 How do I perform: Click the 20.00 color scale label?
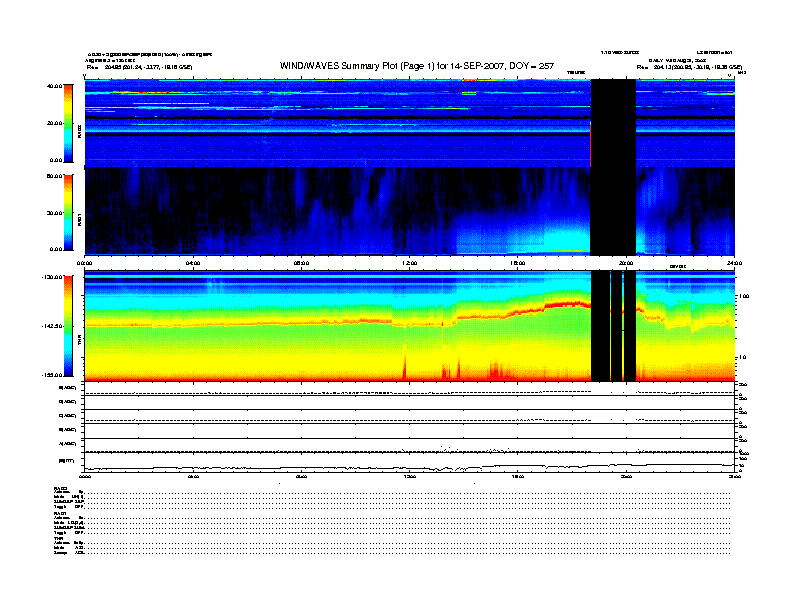[54, 123]
